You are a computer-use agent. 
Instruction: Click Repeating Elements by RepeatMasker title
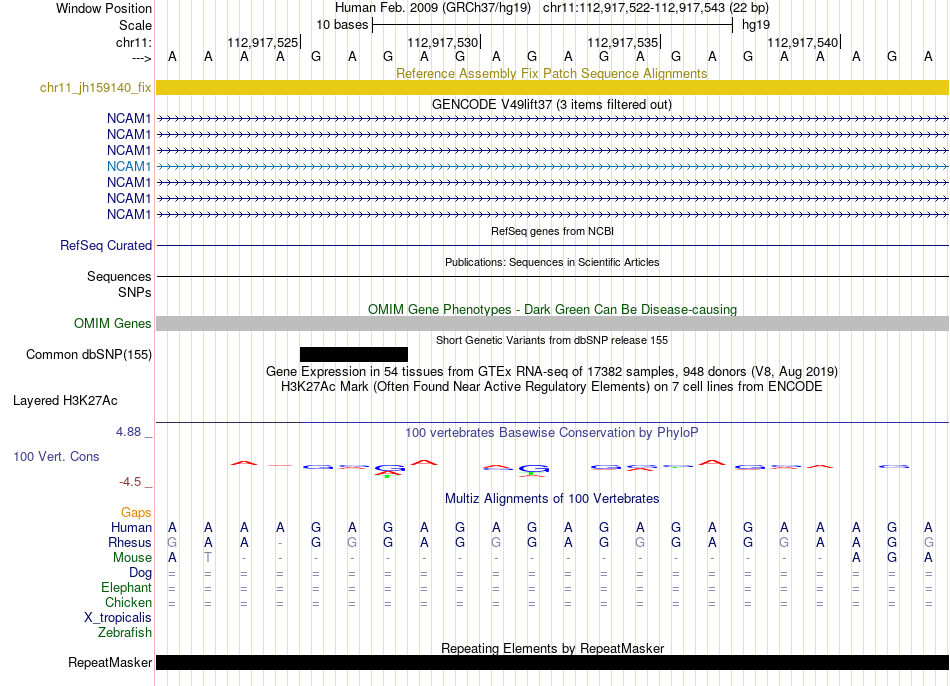(x=553, y=648)
